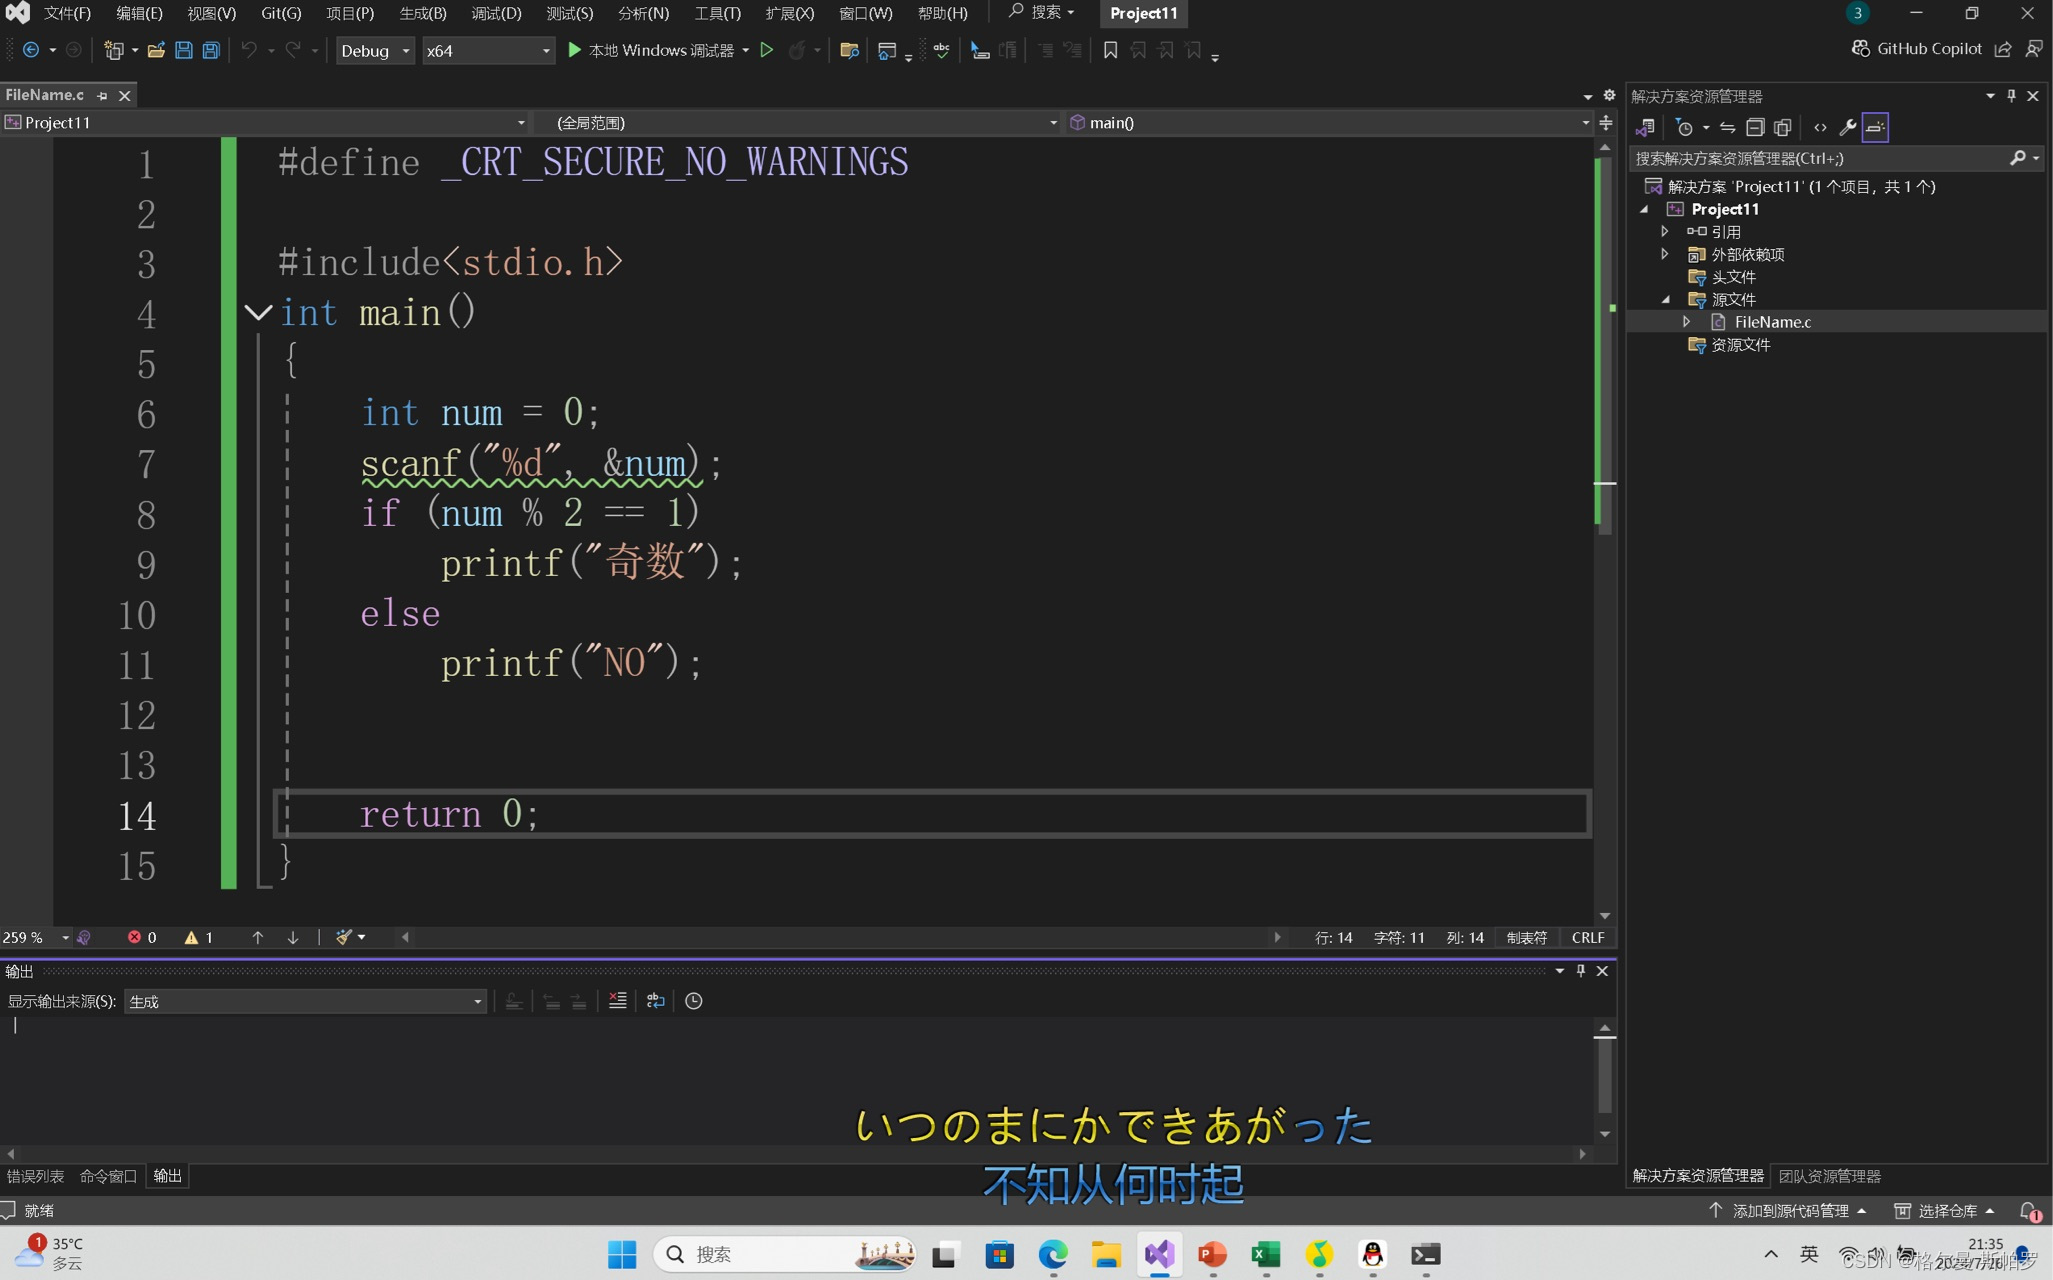Screen dimensions: 2053x1280
Task: Open code cleanup brush icon
Action: (344, 937)
